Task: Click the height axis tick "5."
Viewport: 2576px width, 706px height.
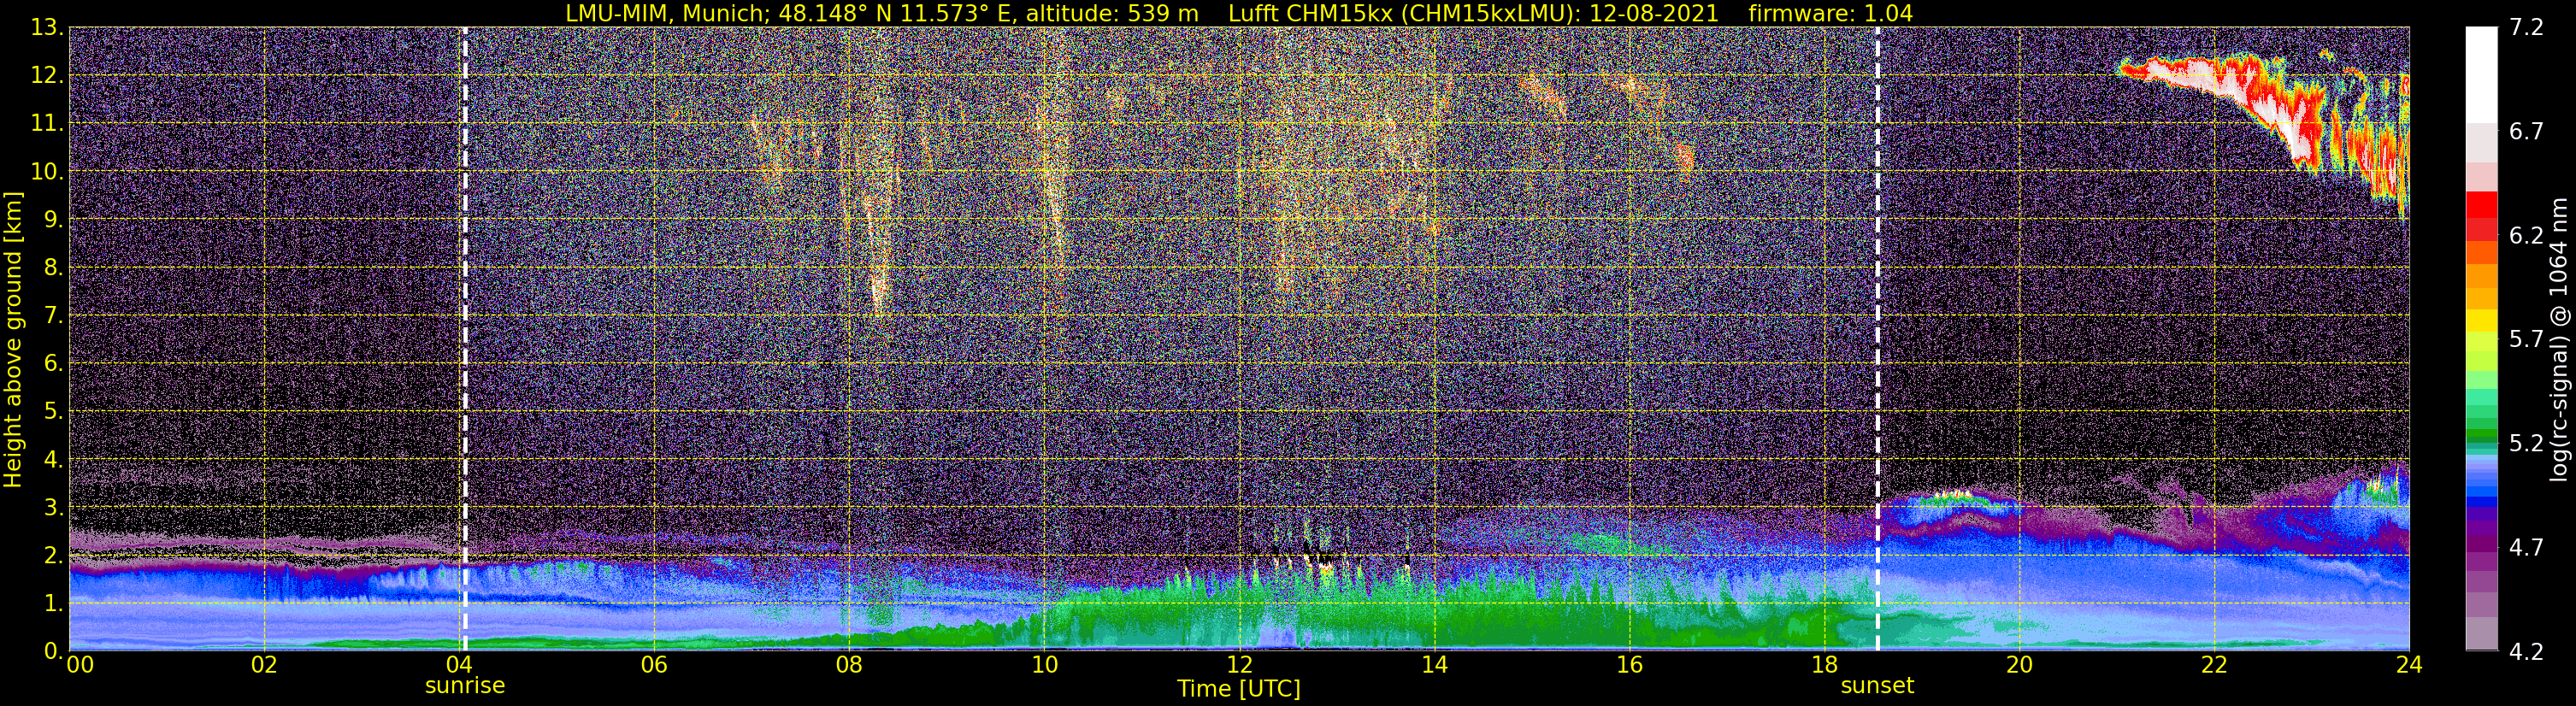Action: 53,411
